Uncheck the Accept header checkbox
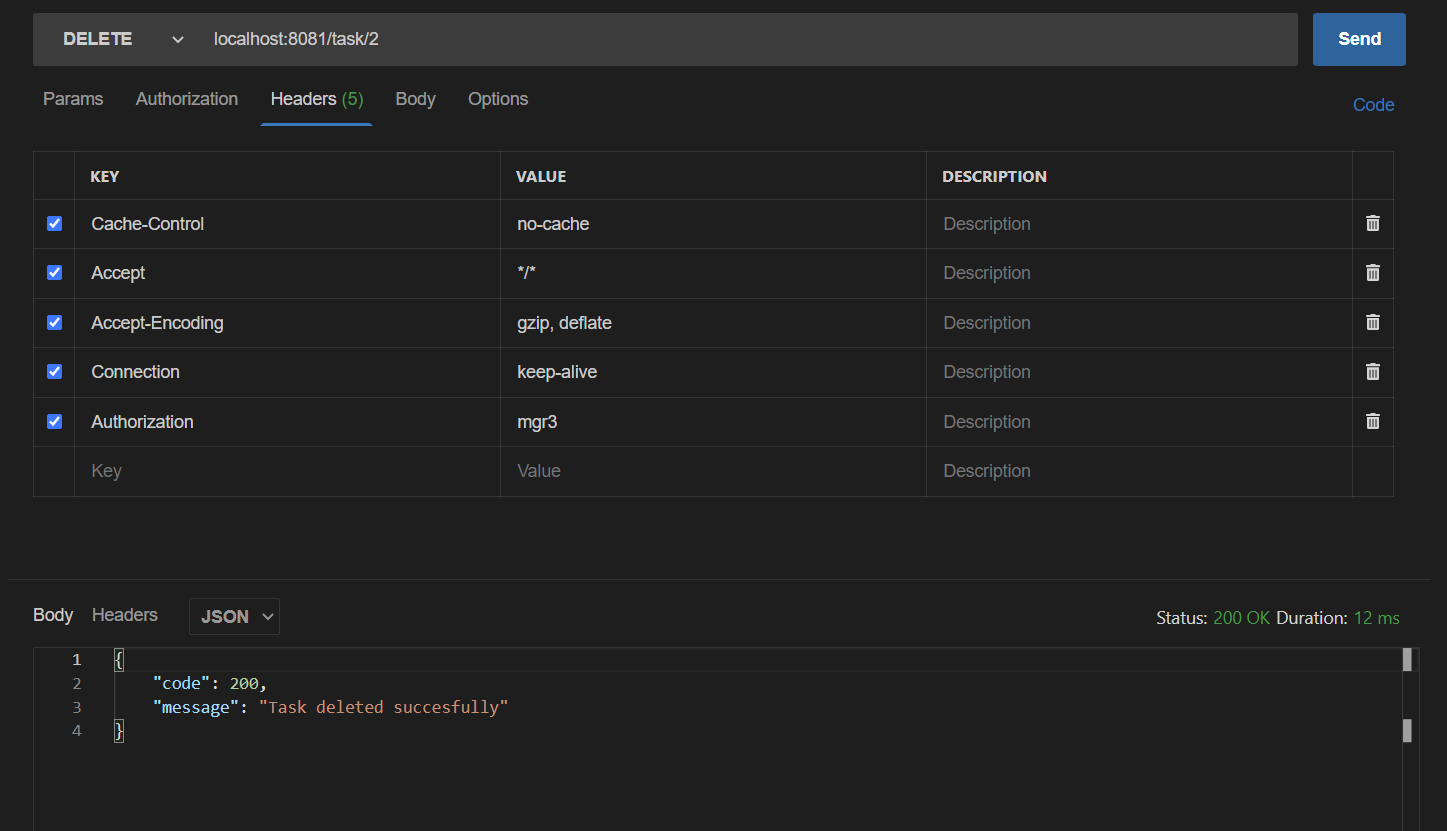Image resolution: width=1447 pixels, height=831 pixels. pos(55,273)
